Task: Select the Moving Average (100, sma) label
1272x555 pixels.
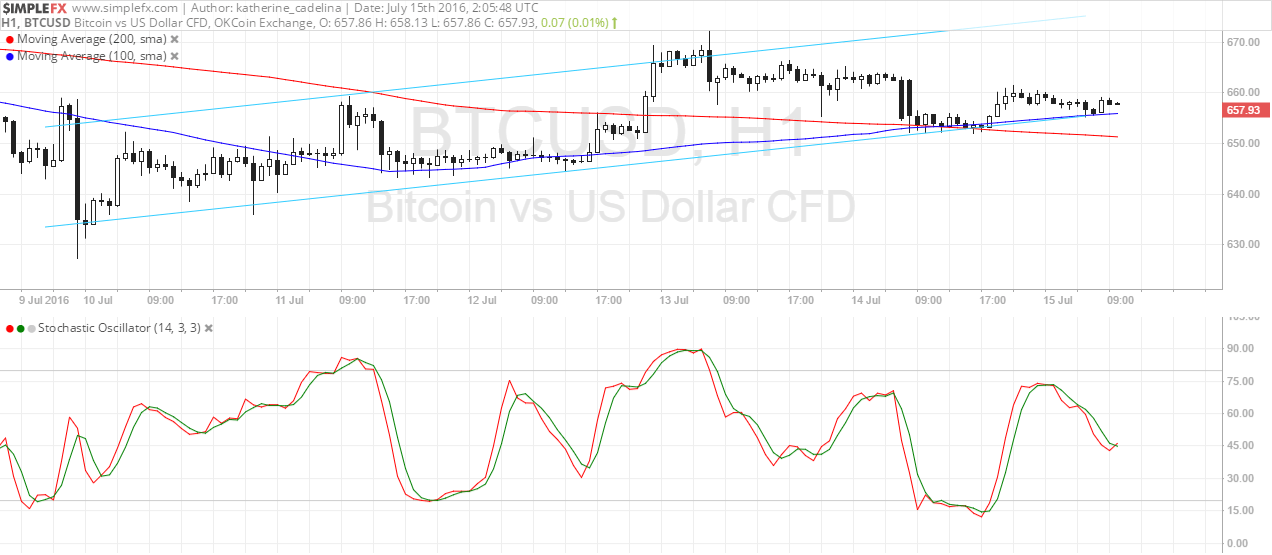Action: pyautogui.click(x=92, y=56)
